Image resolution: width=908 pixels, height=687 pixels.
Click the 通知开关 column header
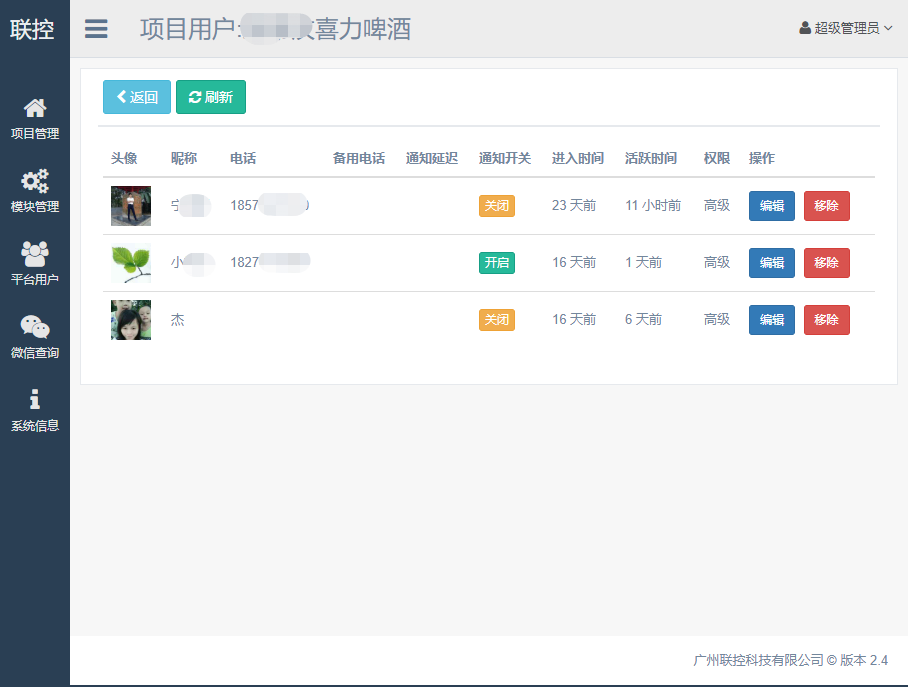[x=505, y=158]
